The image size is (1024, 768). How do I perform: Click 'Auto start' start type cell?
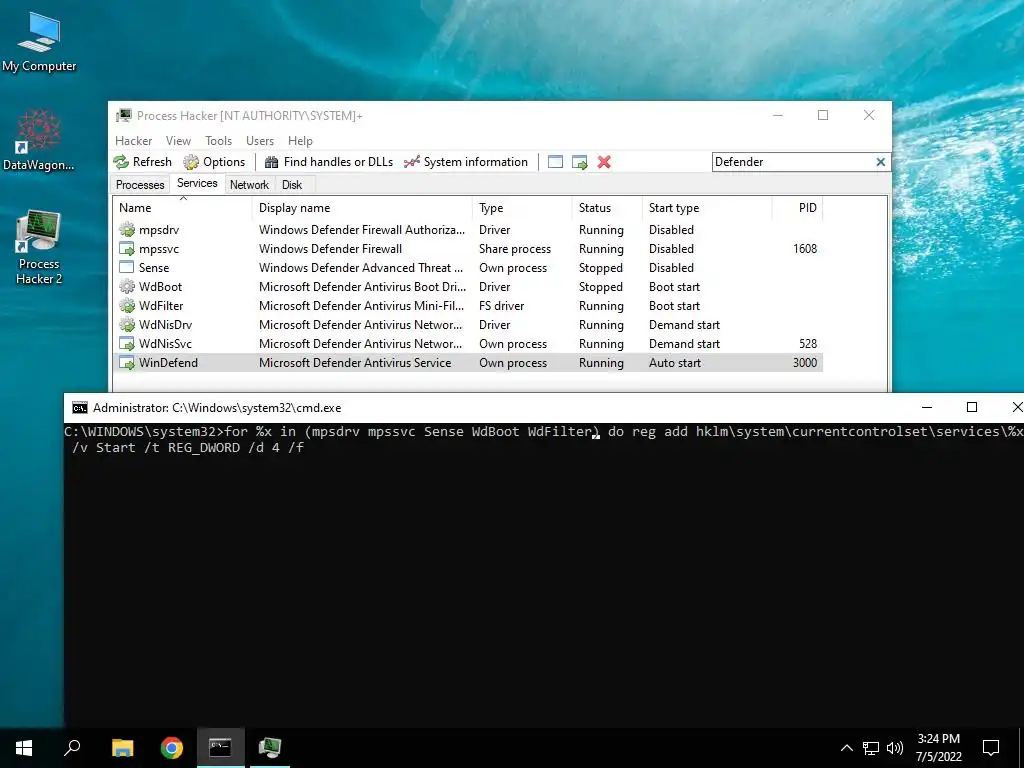point(675,362)
